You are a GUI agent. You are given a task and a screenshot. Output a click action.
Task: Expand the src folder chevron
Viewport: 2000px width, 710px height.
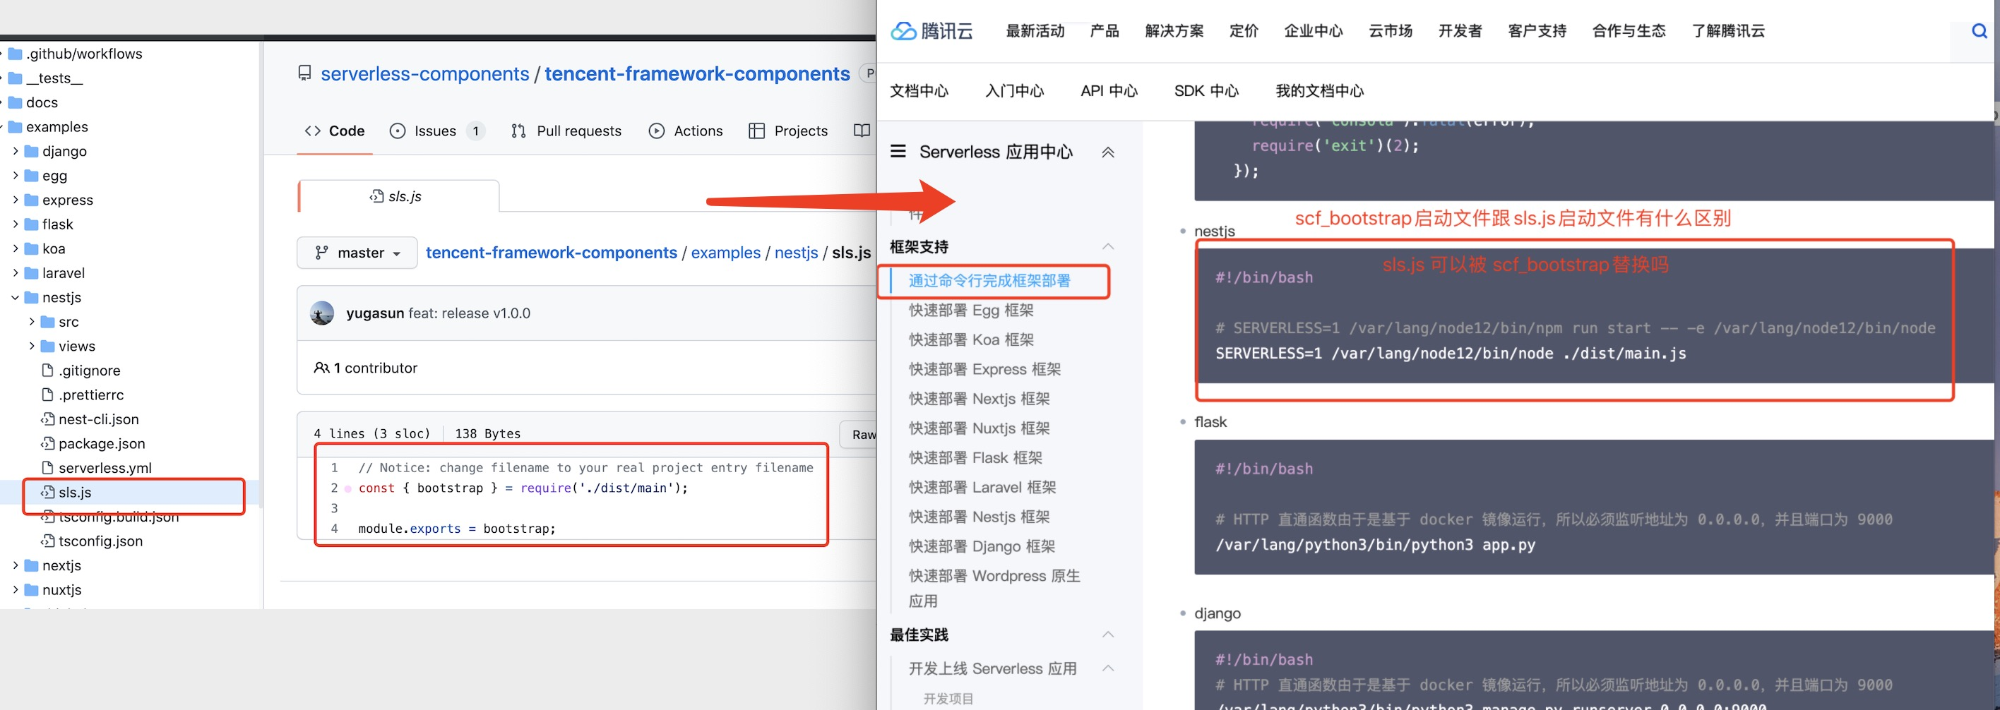pyautogui.click(x=31, y=322)
